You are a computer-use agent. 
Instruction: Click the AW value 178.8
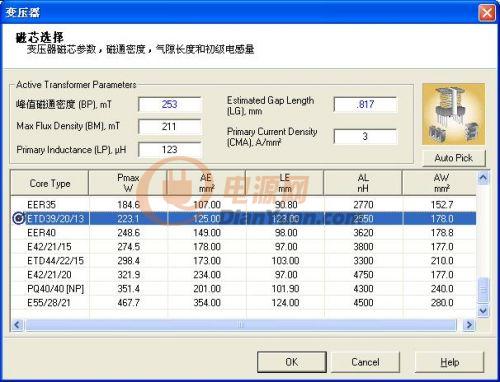(442, 233)
